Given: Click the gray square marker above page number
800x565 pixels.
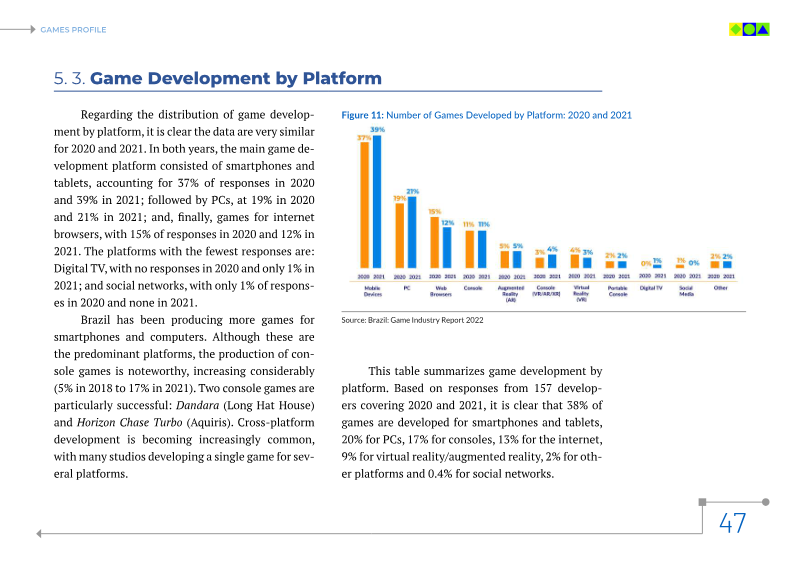Looking at the screenshot, I should pyautogui.click(x=703, y=502).
